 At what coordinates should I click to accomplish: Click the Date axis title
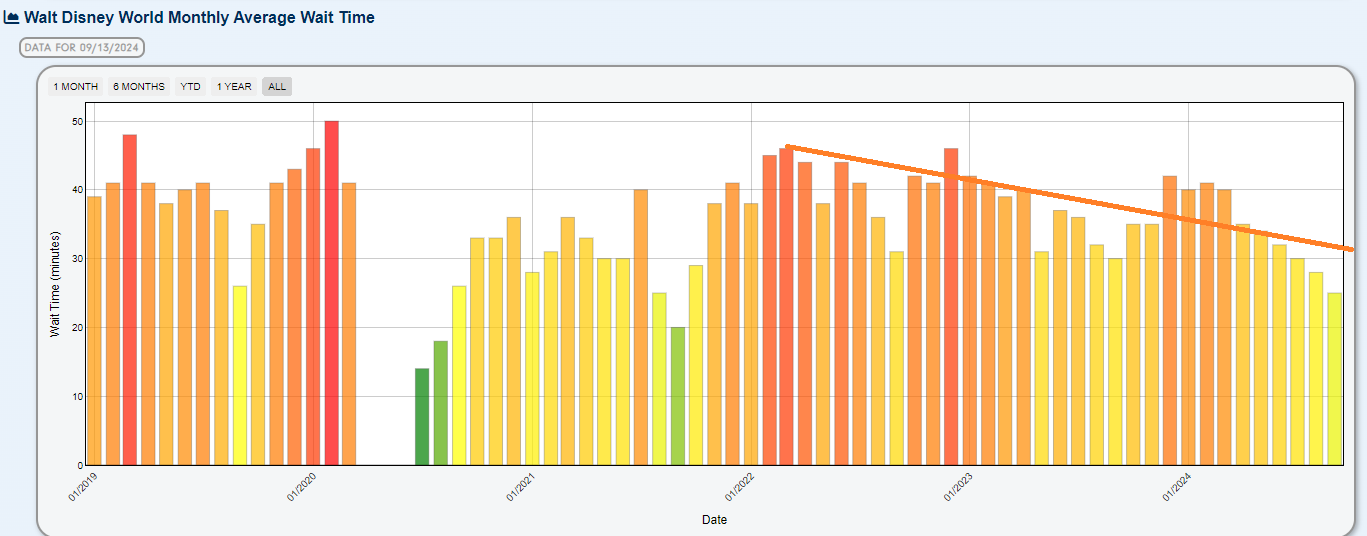pos(714,520)
